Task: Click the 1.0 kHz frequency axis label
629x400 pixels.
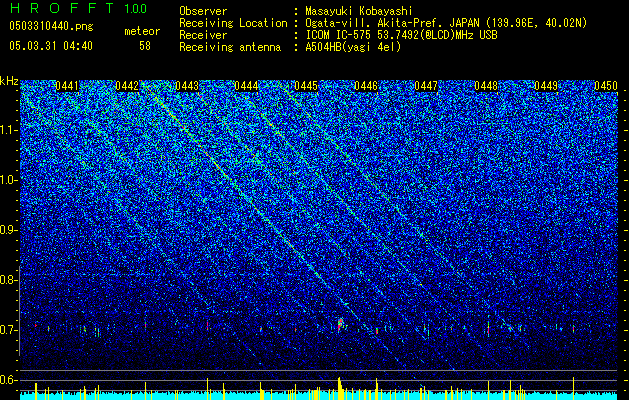Action: coord(8,180)
